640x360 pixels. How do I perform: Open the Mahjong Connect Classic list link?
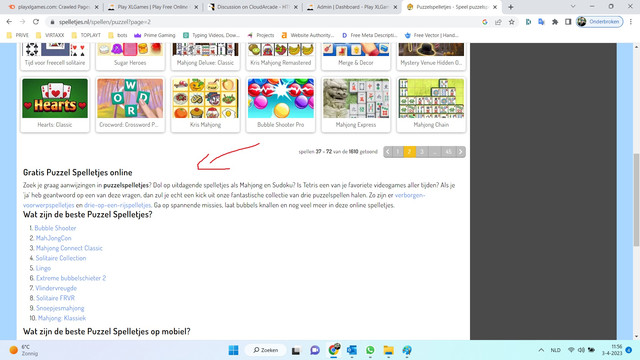pyautogui.click(x=69, y=248)
